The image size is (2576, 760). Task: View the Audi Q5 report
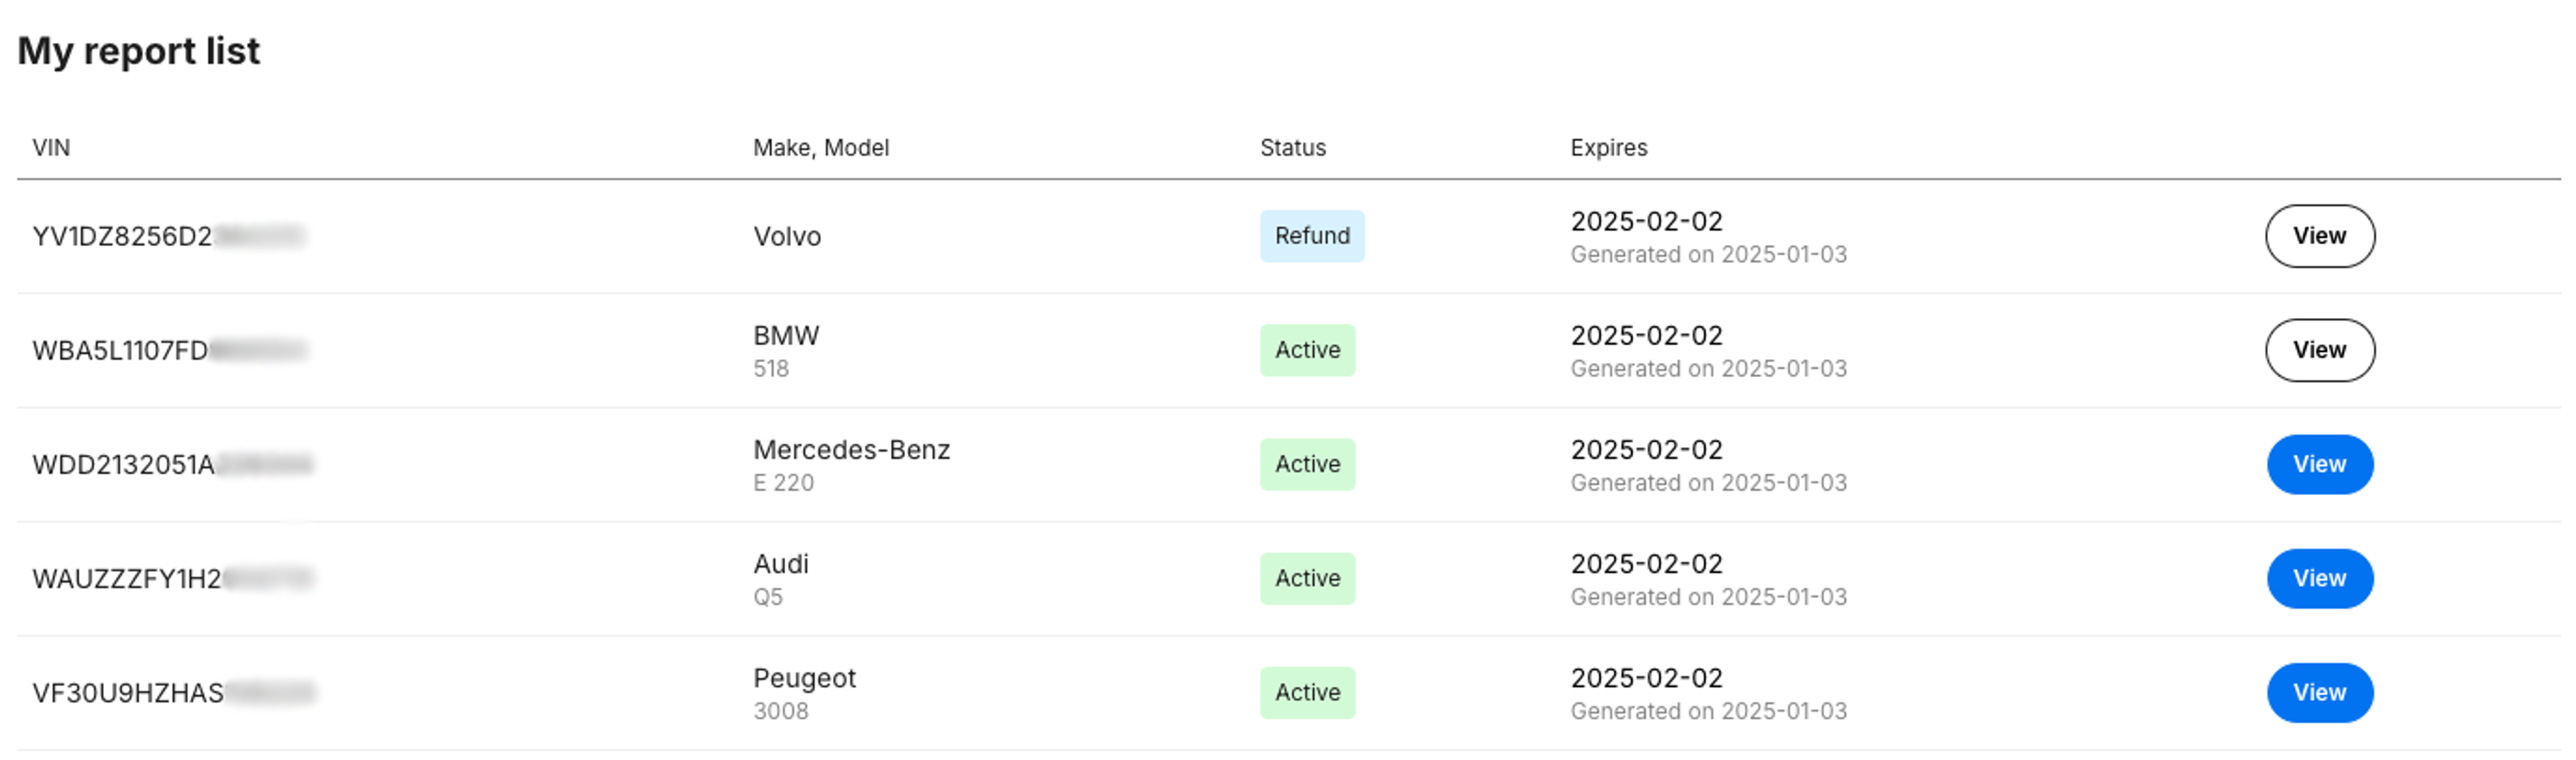pos(2318,578)
